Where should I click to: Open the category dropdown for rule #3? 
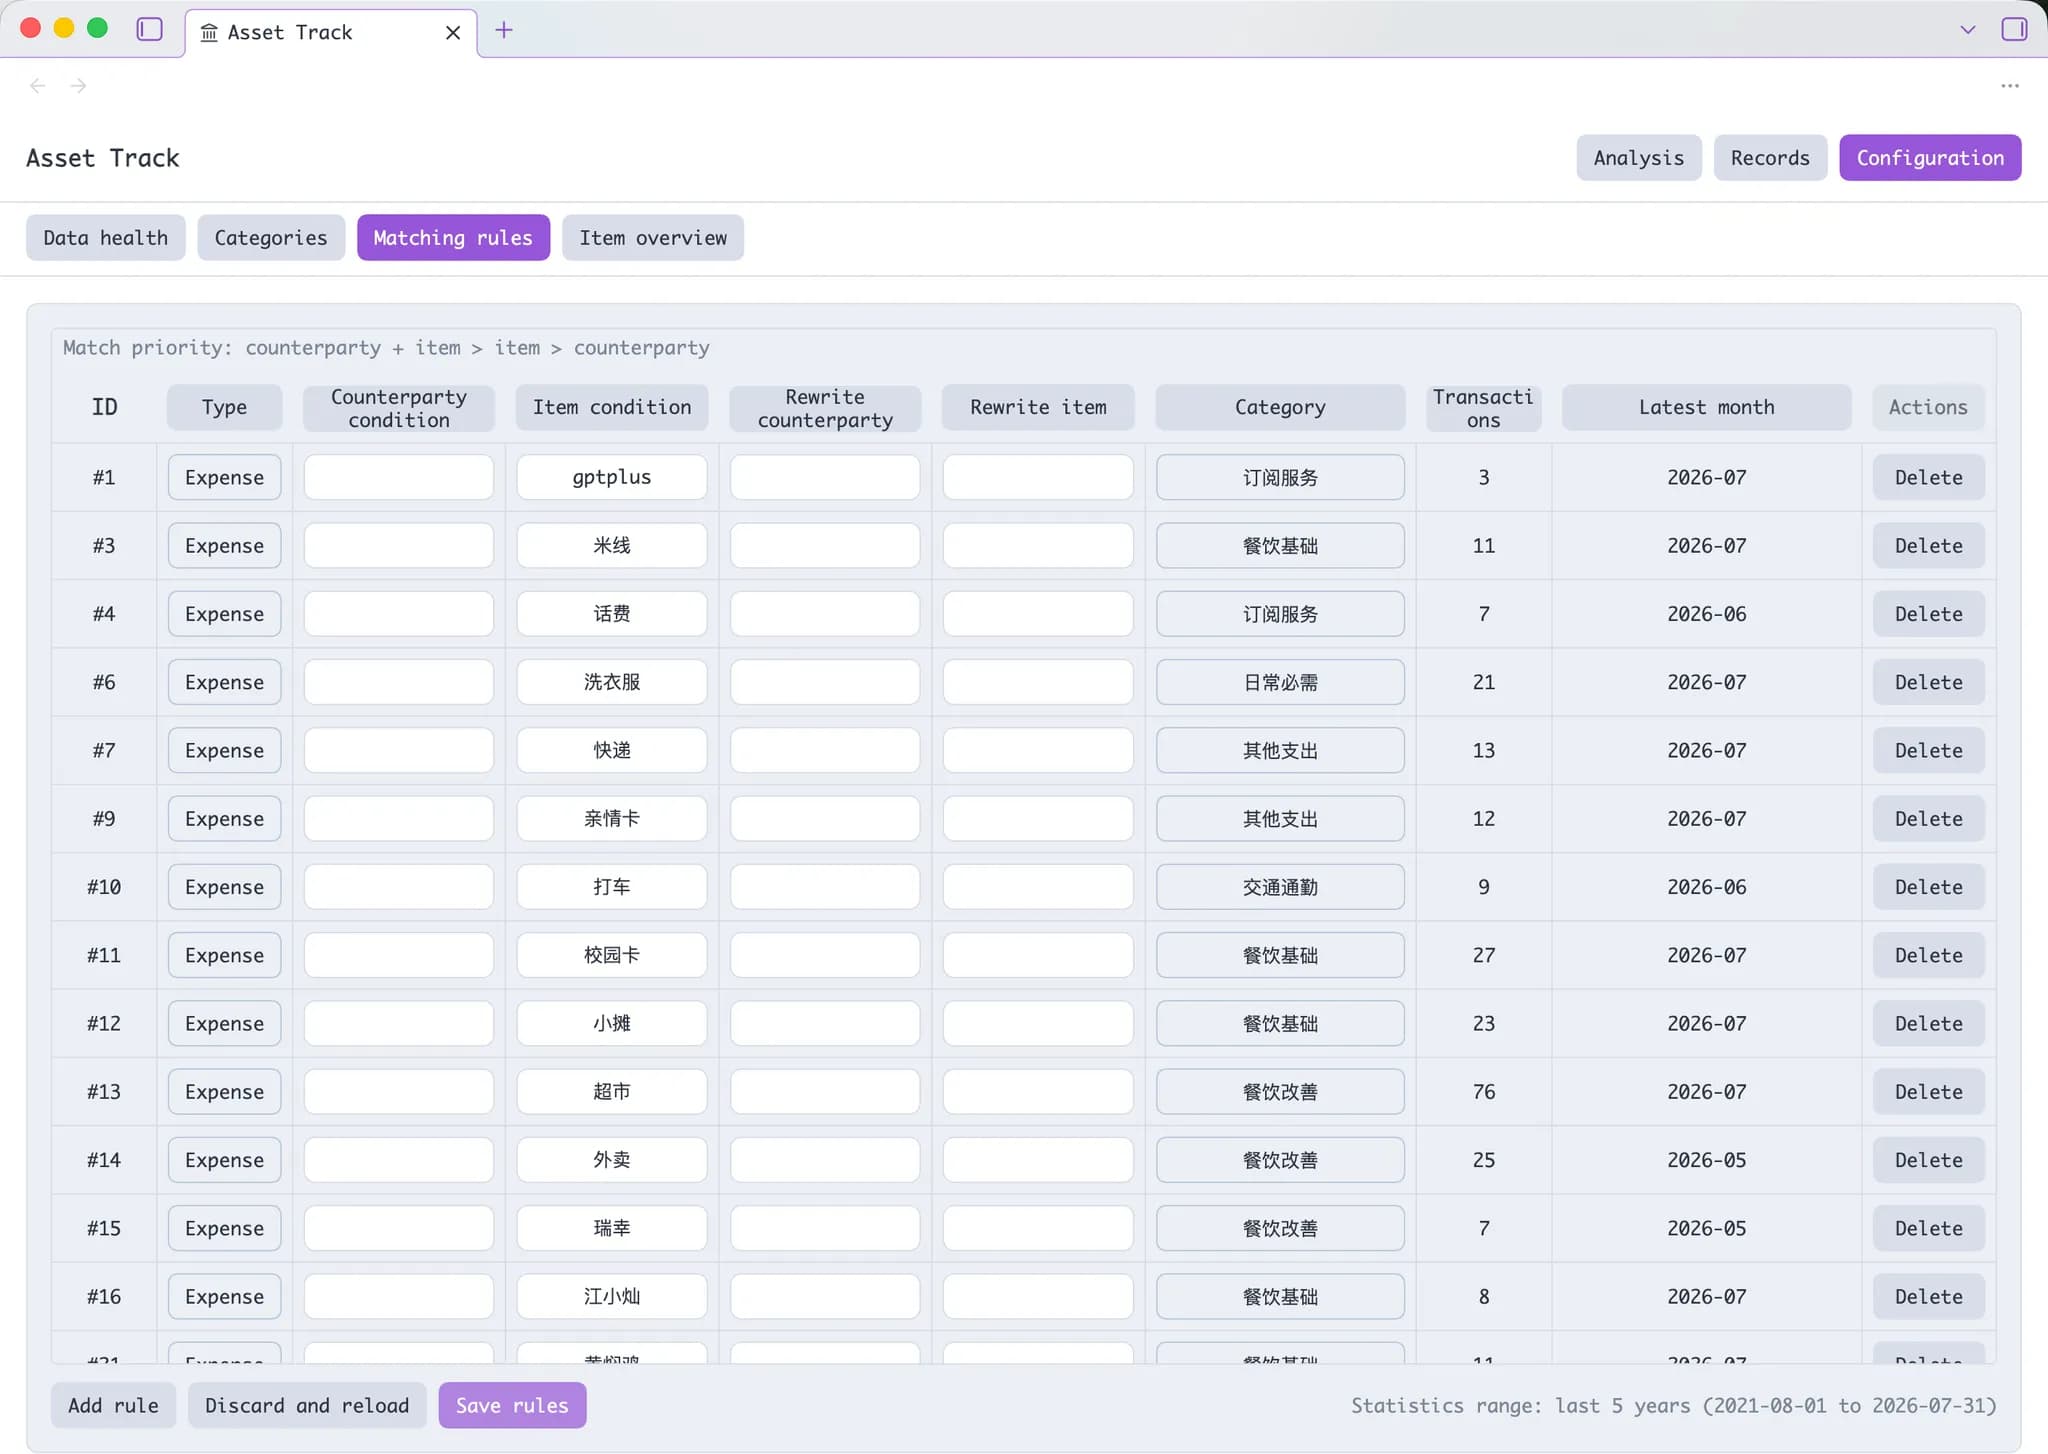[x=1280, y=546]
